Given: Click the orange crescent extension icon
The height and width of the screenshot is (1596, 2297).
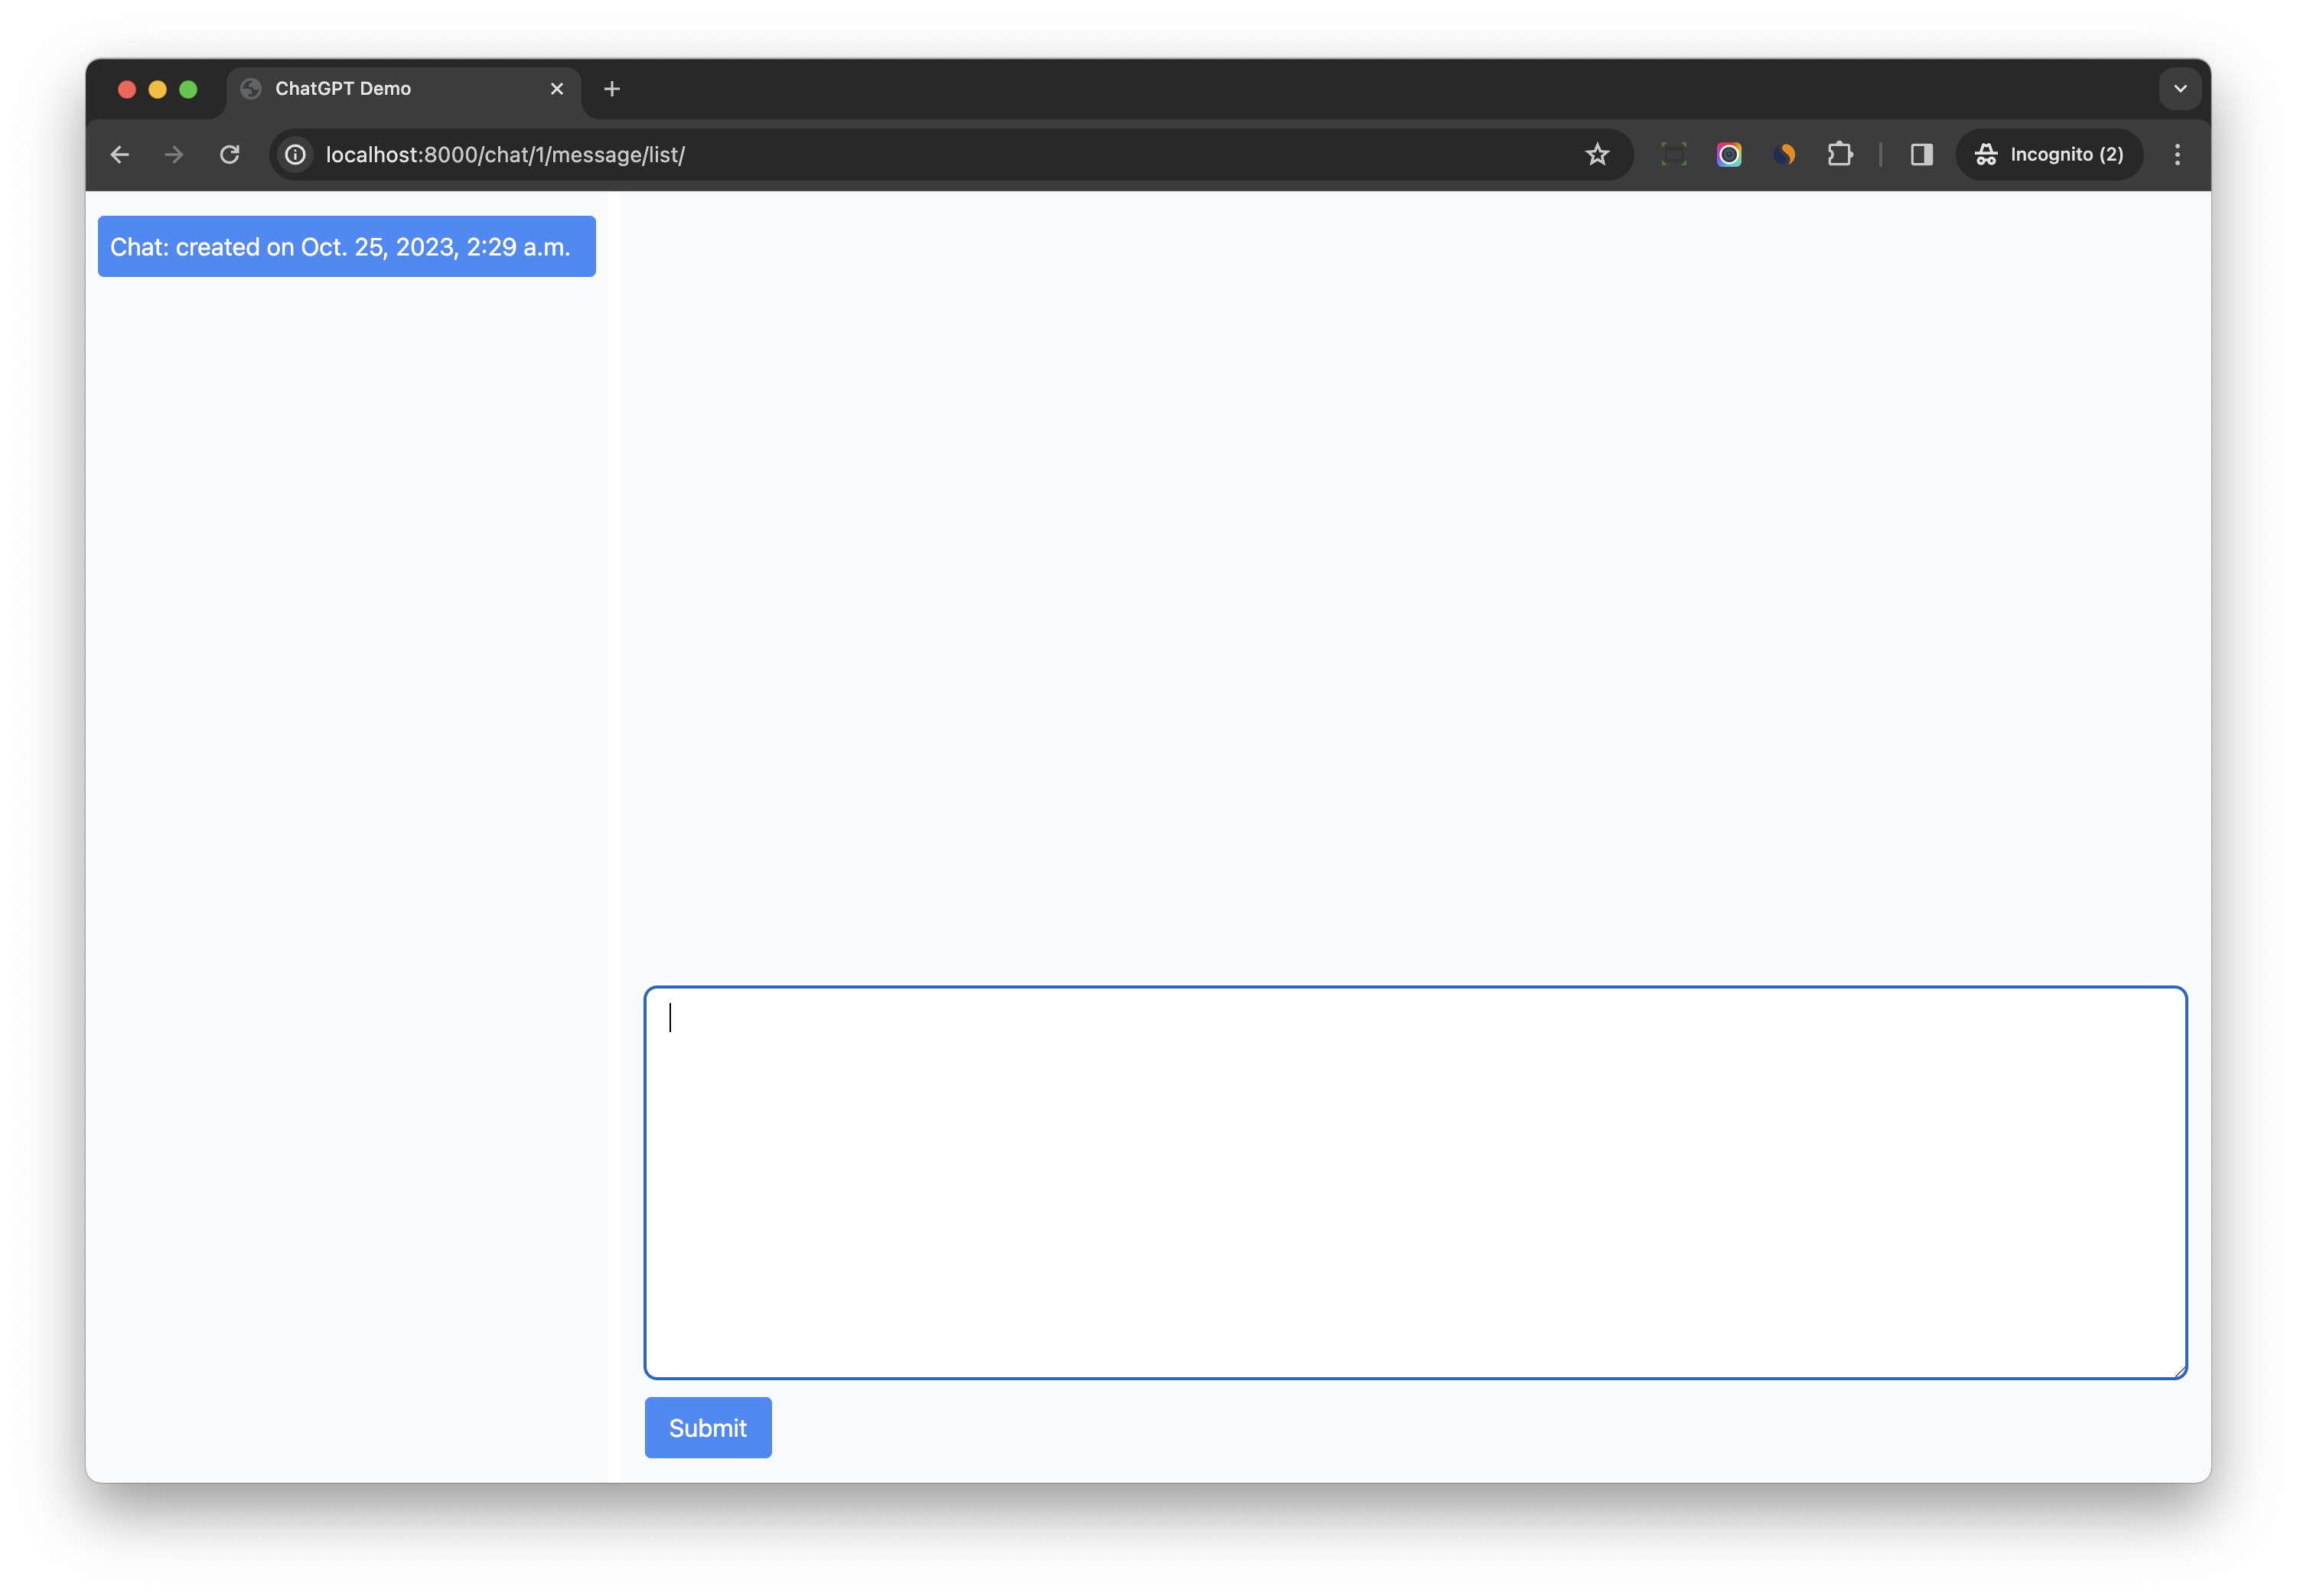Looking at the screenshot, I should pos(1785,155).
